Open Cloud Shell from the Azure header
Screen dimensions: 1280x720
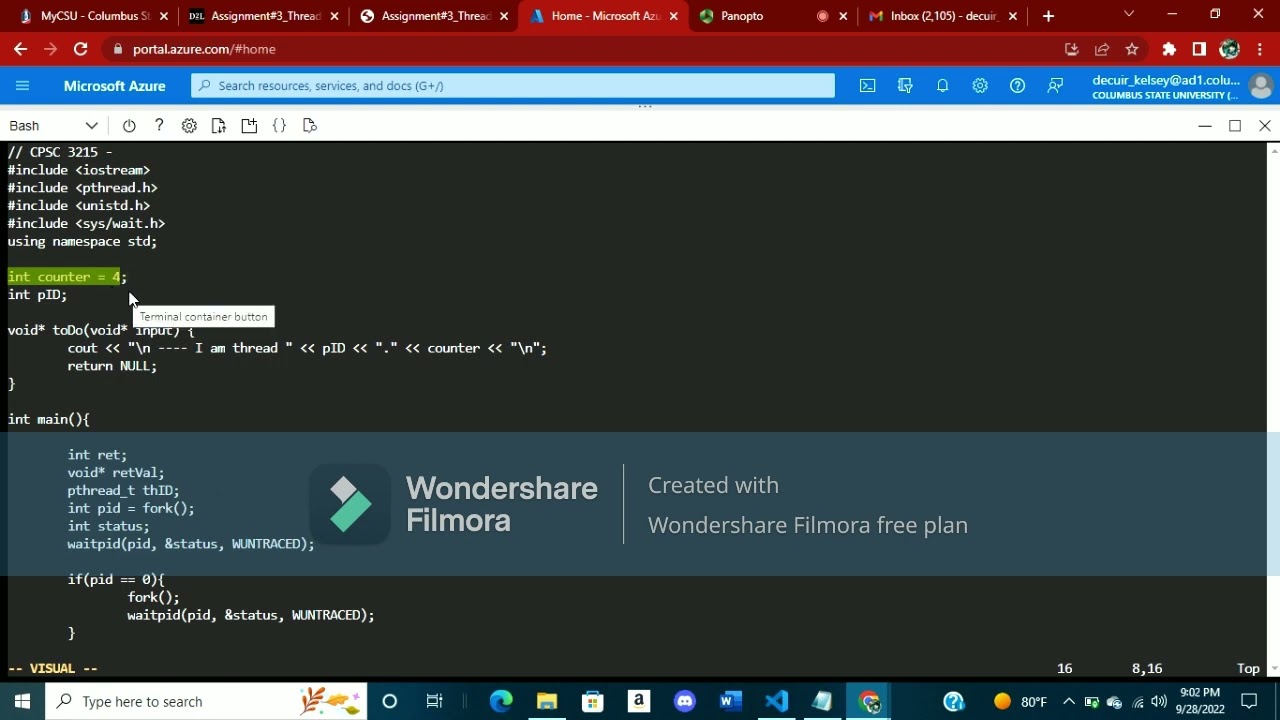pos(868,86)
